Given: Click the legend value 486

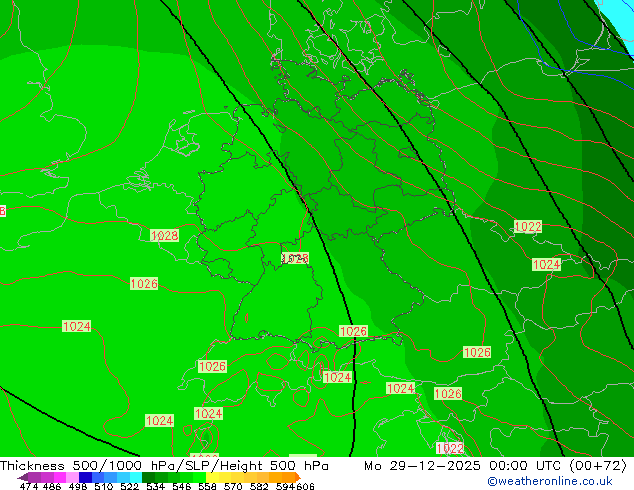Looking at the screenshot, I should (52, 486).
